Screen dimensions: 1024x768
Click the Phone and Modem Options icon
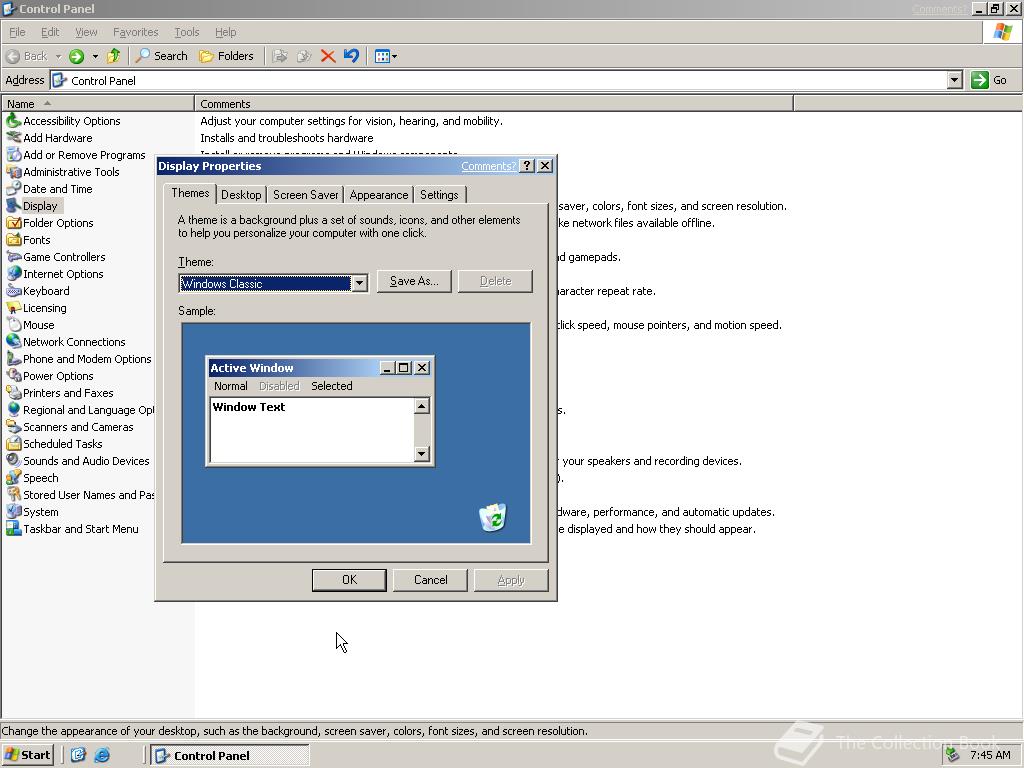click(x=14, y=358)
